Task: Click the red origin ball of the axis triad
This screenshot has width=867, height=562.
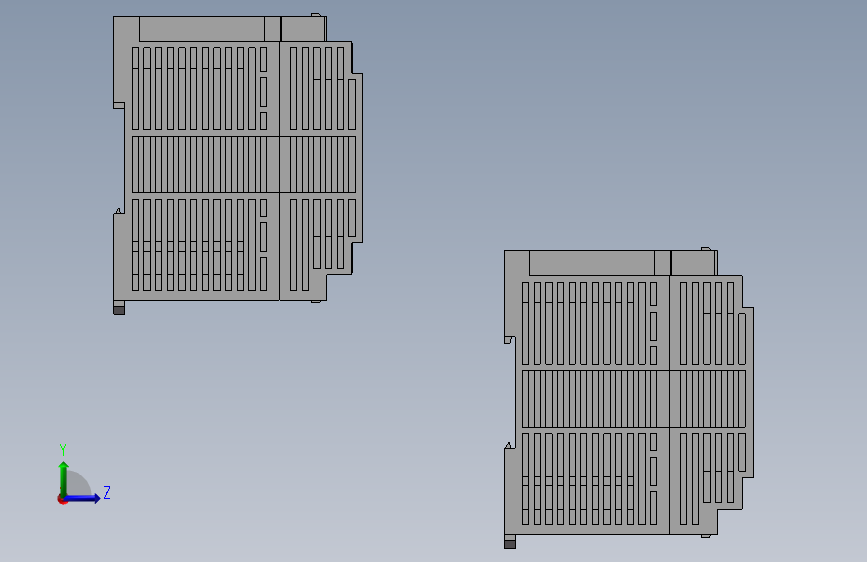Action: [62, 499]
